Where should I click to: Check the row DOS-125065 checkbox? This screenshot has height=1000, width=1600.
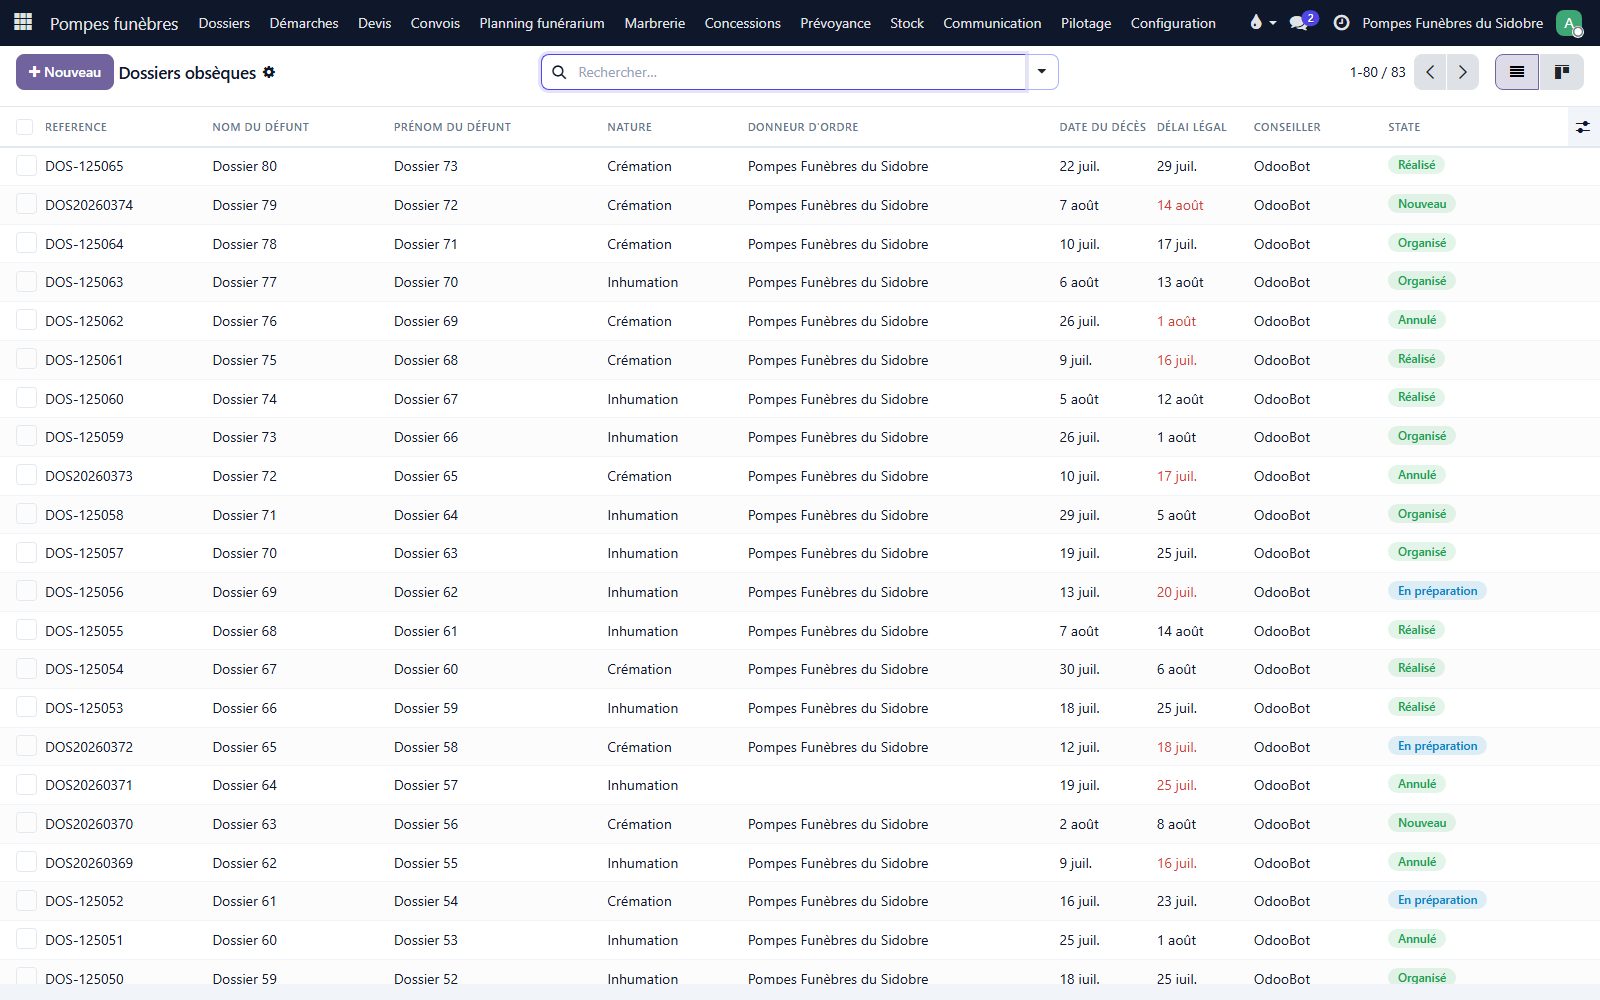(26, 166)
